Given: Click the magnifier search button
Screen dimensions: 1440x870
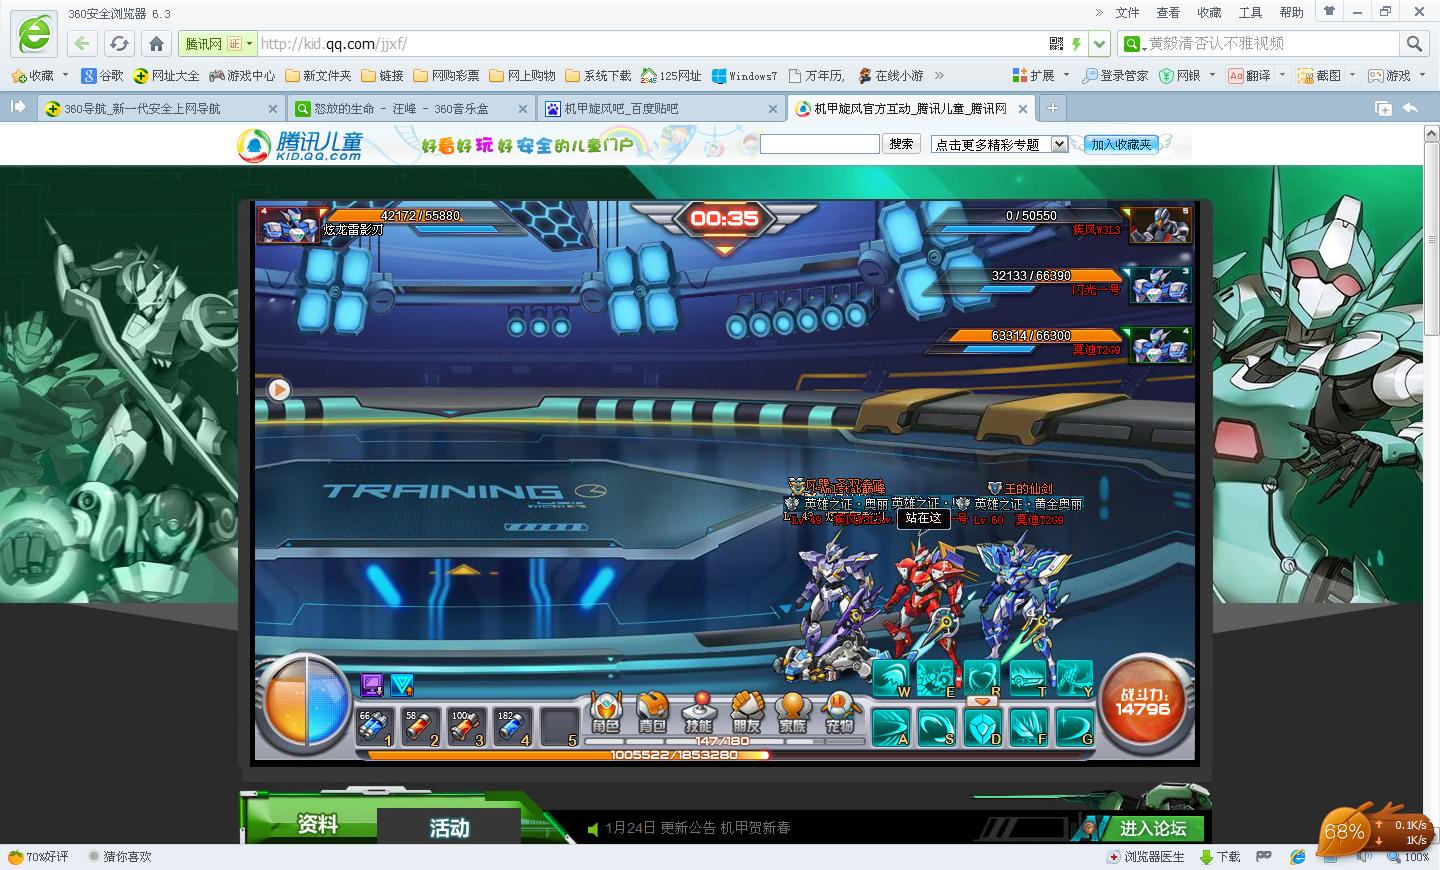Looking at the screenshot, I should 1414,43.
